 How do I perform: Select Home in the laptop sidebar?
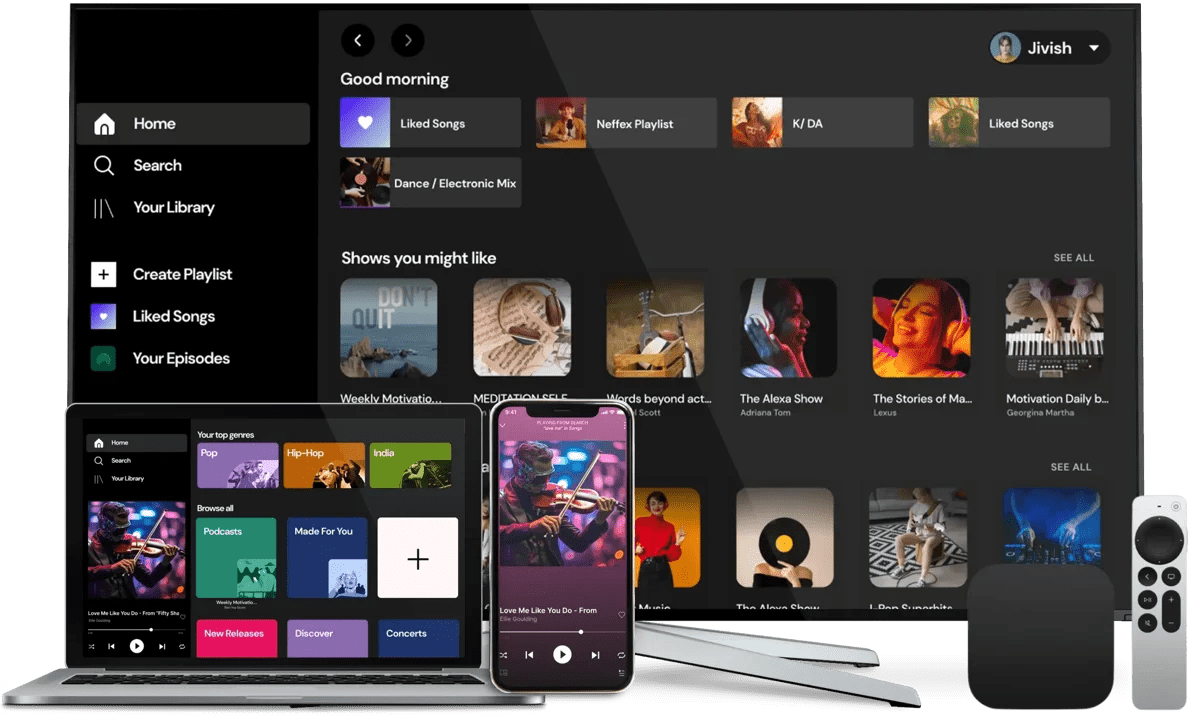137,443
